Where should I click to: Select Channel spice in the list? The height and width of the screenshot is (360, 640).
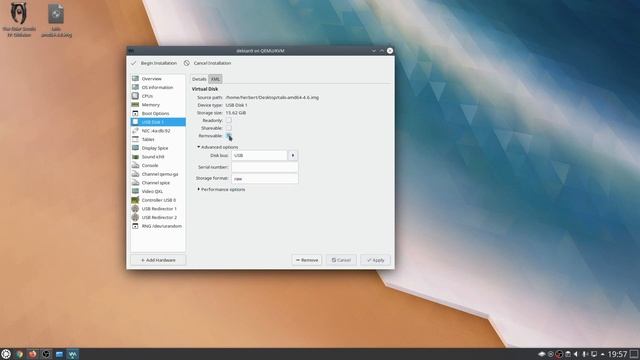[158, 182]
